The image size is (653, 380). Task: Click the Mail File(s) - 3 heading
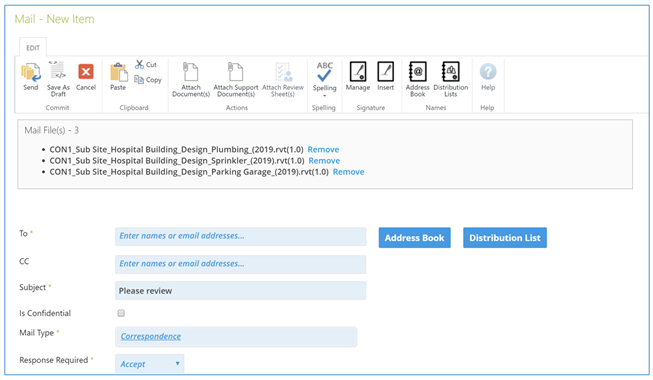click(x=52, y=130)
